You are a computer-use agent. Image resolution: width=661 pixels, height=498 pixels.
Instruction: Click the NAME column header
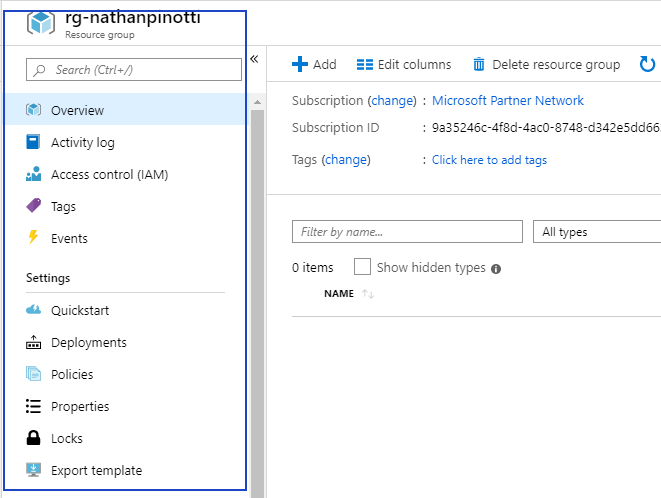click(x=339, y=294)
